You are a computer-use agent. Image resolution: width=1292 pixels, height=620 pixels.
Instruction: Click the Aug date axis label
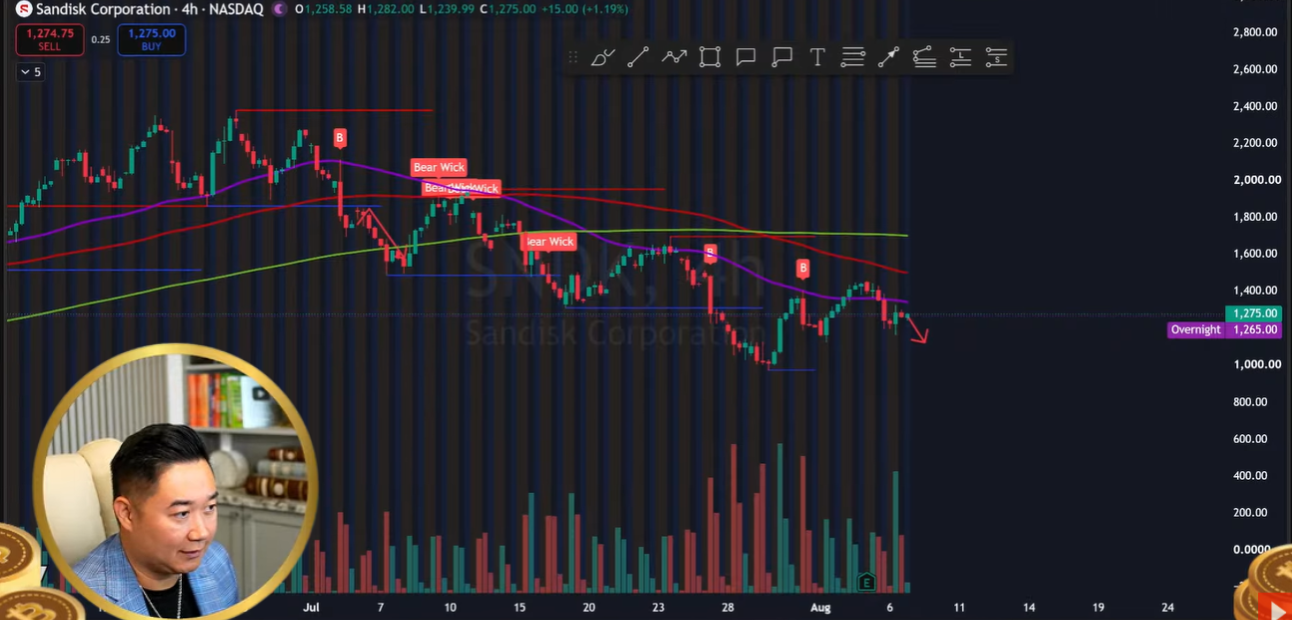coord(820,607)
